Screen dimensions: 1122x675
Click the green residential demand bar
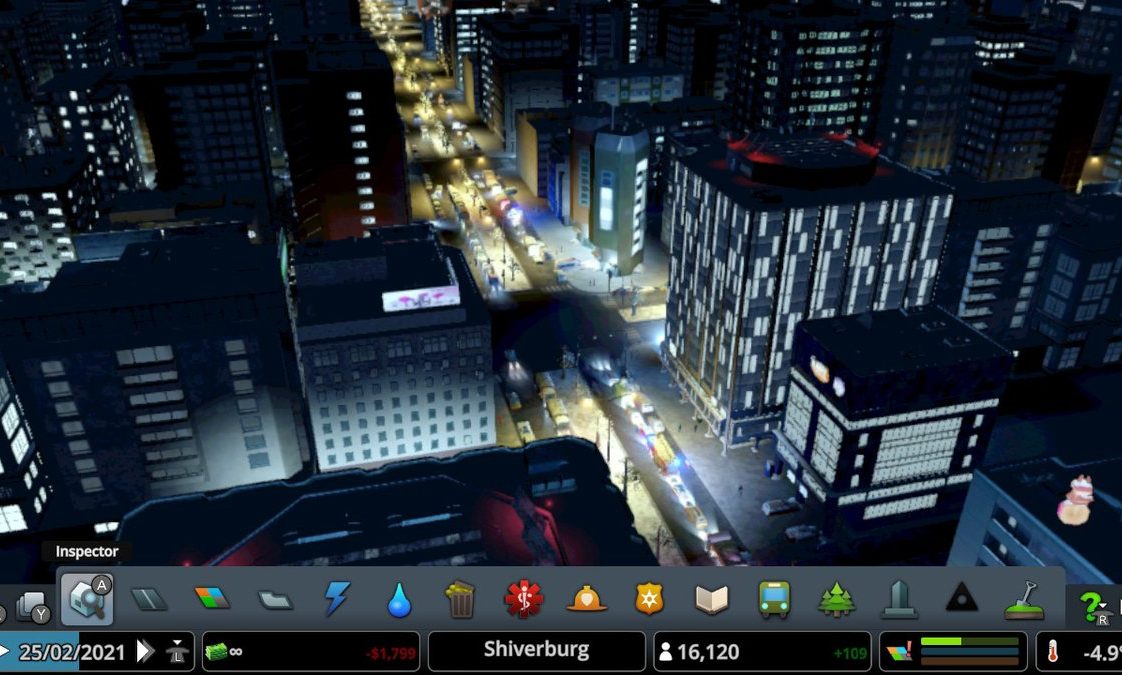(970, 641)
